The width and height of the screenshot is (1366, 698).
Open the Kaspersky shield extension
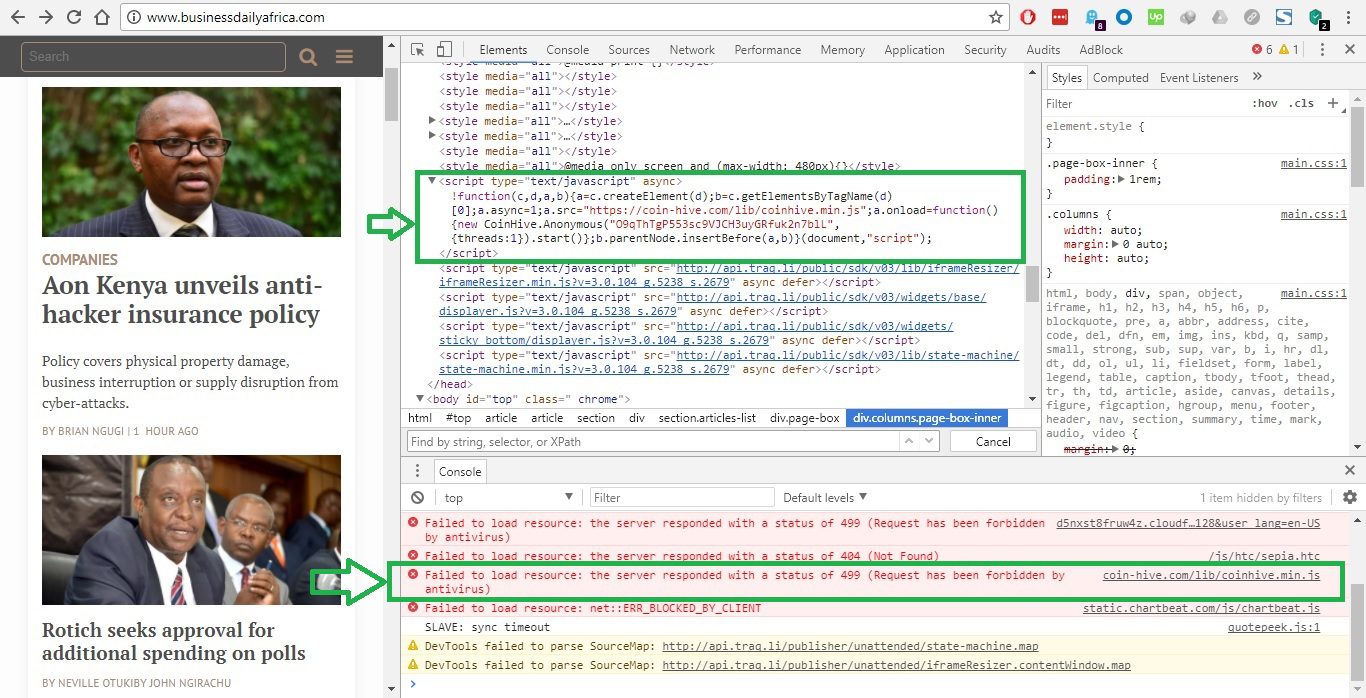click(x=1316, y=18)
